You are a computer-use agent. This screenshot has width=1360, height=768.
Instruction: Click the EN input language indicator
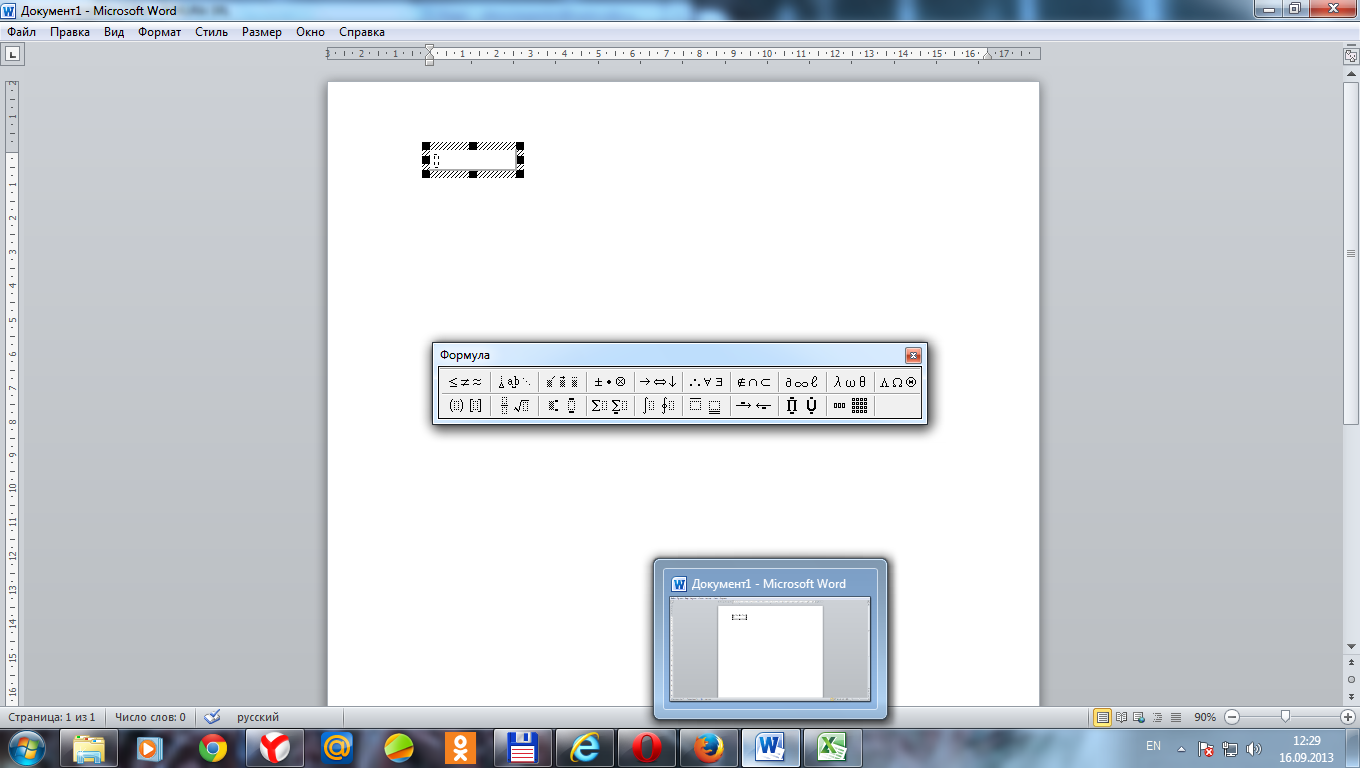[x=1153, y=746]
